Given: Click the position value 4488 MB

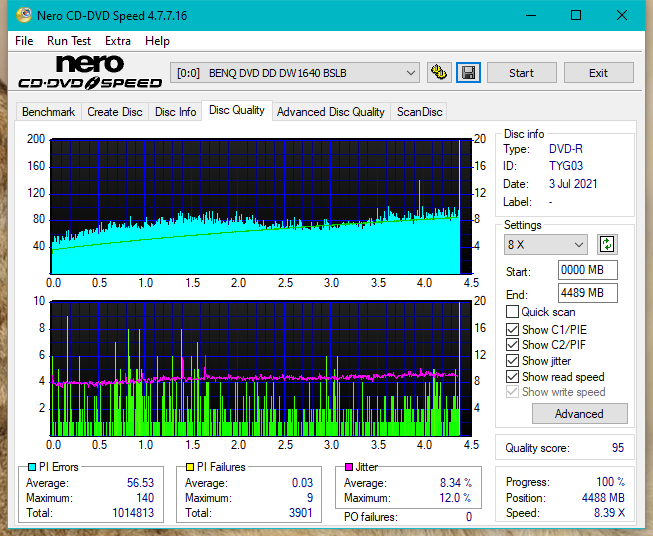Looking at the screenshot, I should 603,498.
